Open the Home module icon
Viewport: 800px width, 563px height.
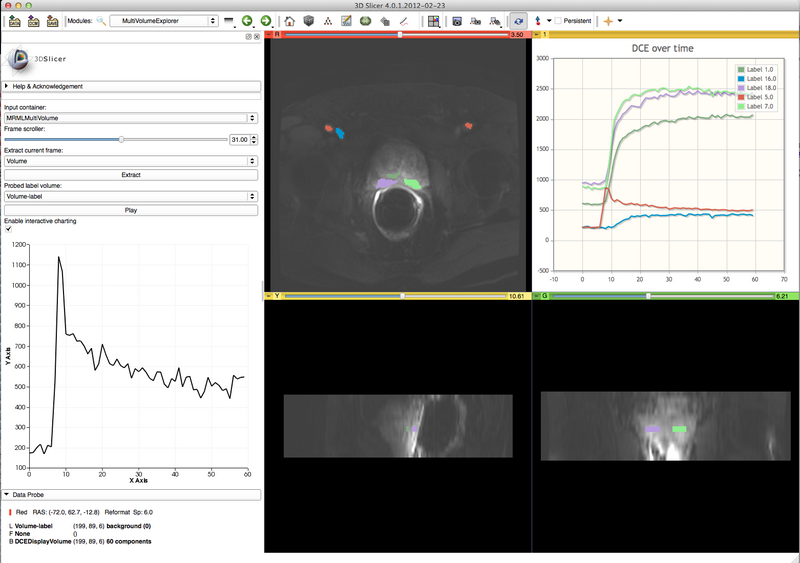click(x=289, y=20)
